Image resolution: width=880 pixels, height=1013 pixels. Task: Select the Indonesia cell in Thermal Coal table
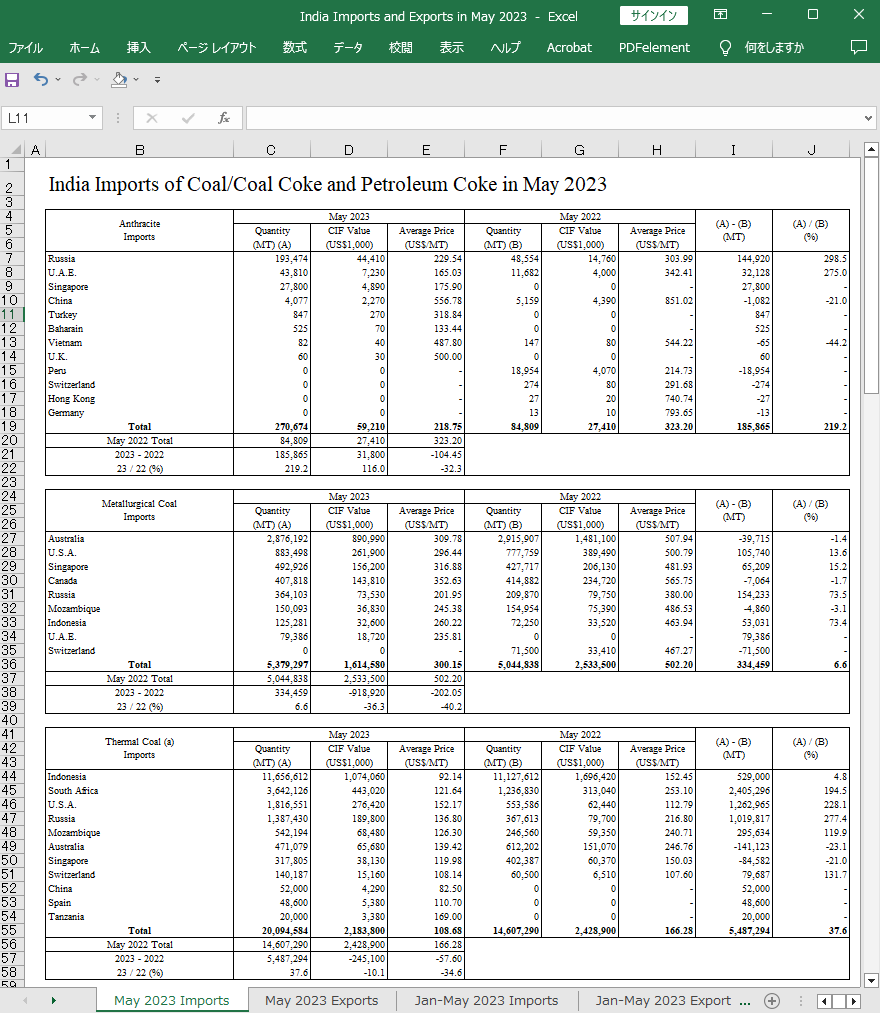pyautogui.click(x=140, y=777)
